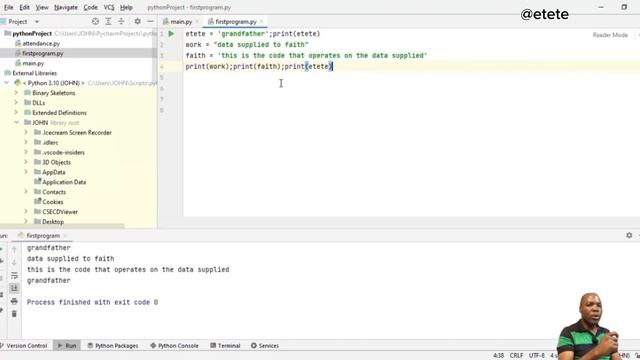
Task: Select the pythonProject root folder
Action: (x=32, y=33)
